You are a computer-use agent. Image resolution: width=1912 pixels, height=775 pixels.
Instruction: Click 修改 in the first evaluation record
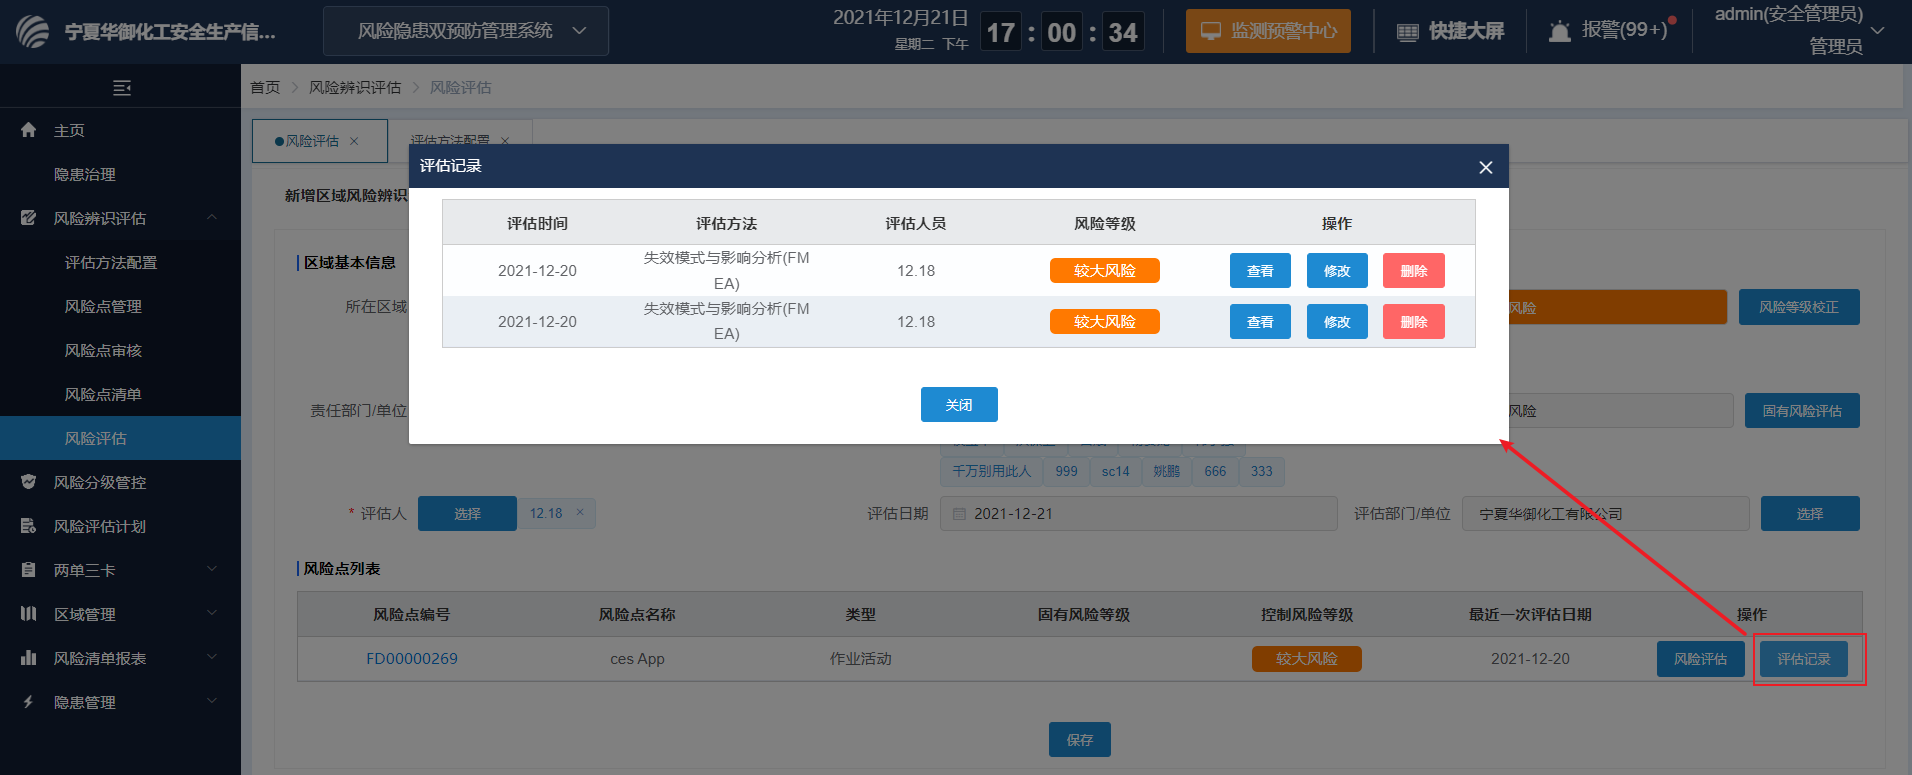click(1337, 271)
